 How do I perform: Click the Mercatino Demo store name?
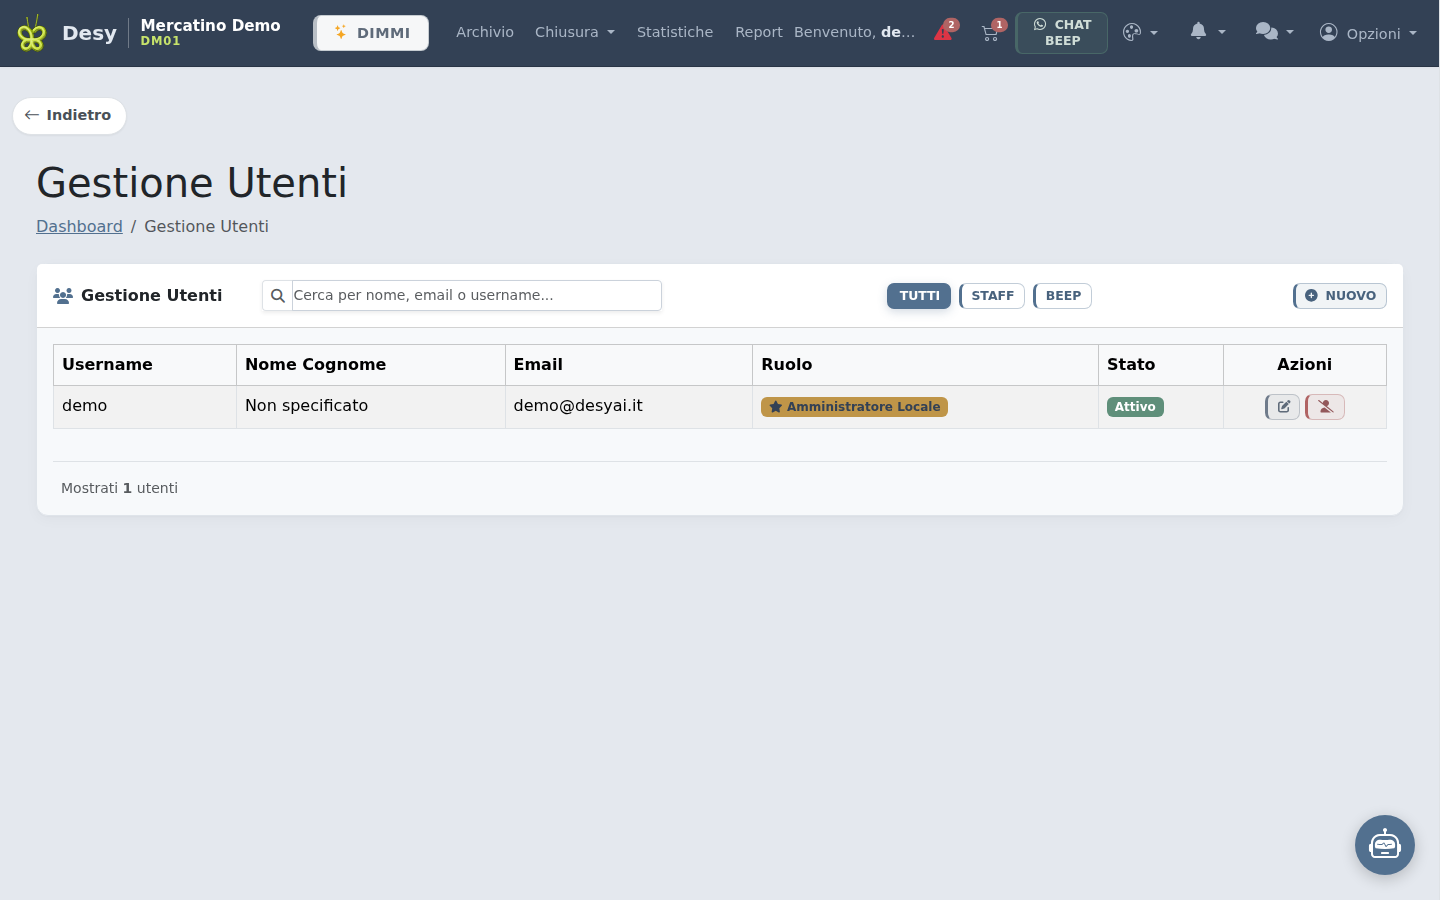tap(210, 25)
